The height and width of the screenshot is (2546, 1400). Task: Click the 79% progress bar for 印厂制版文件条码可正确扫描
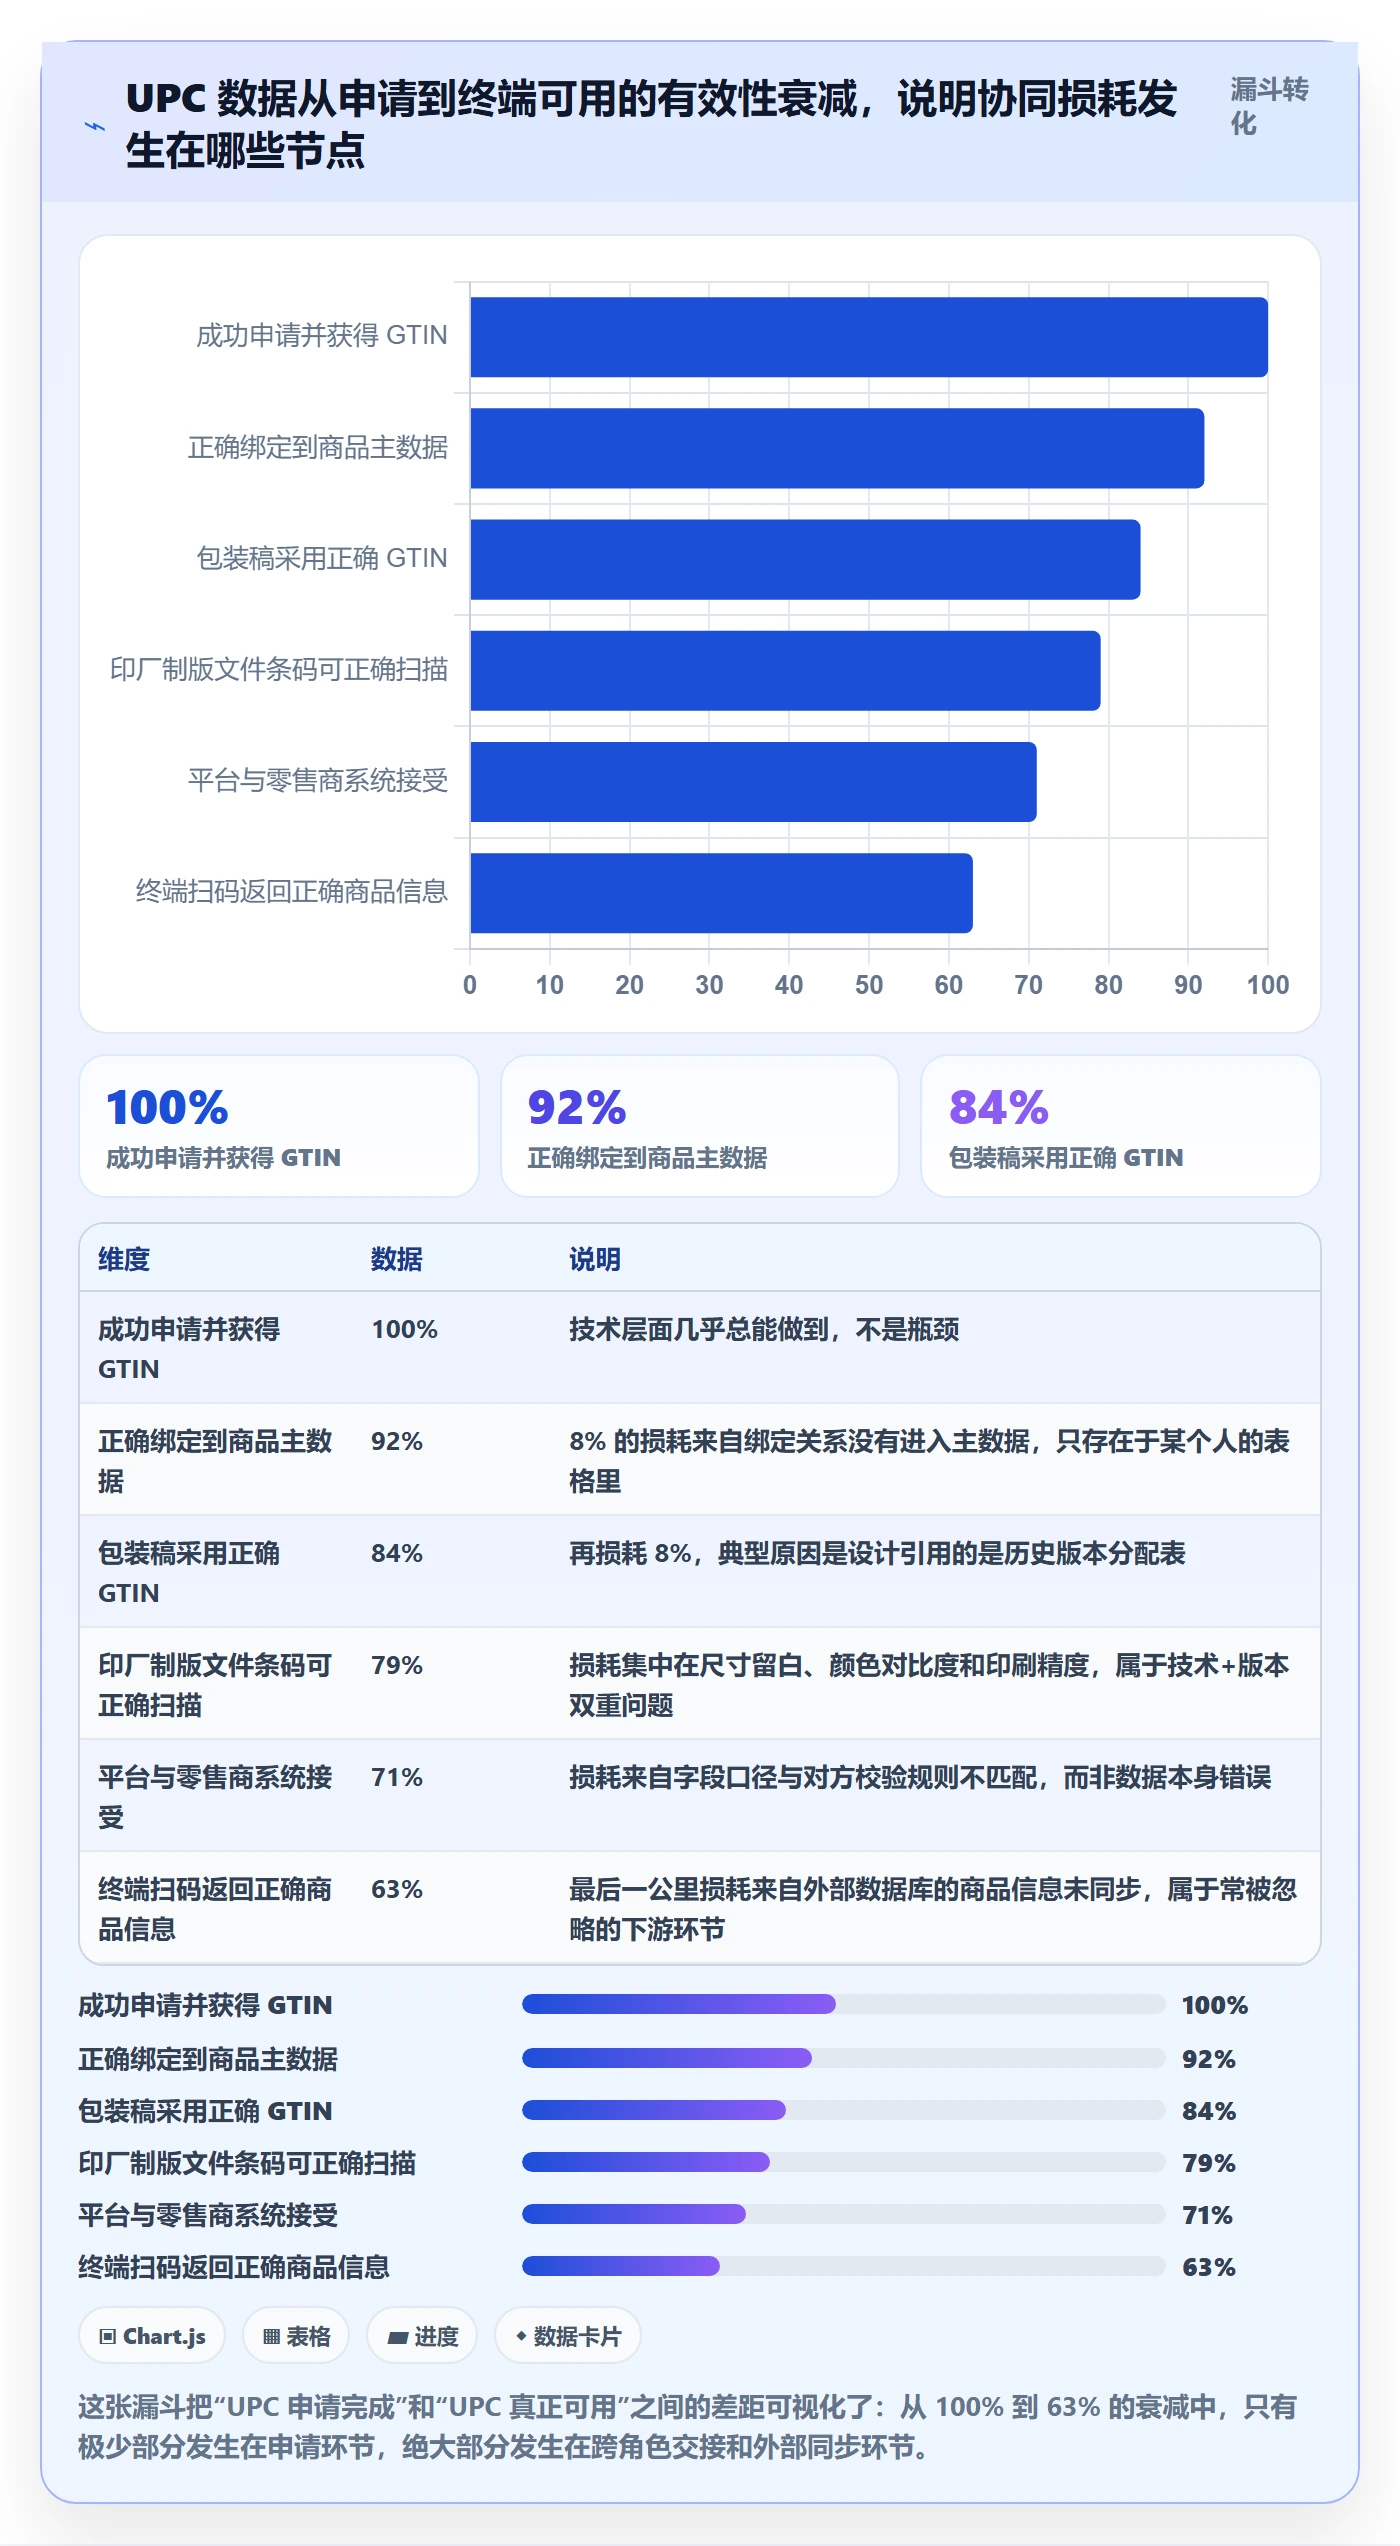click(844, 2162)
